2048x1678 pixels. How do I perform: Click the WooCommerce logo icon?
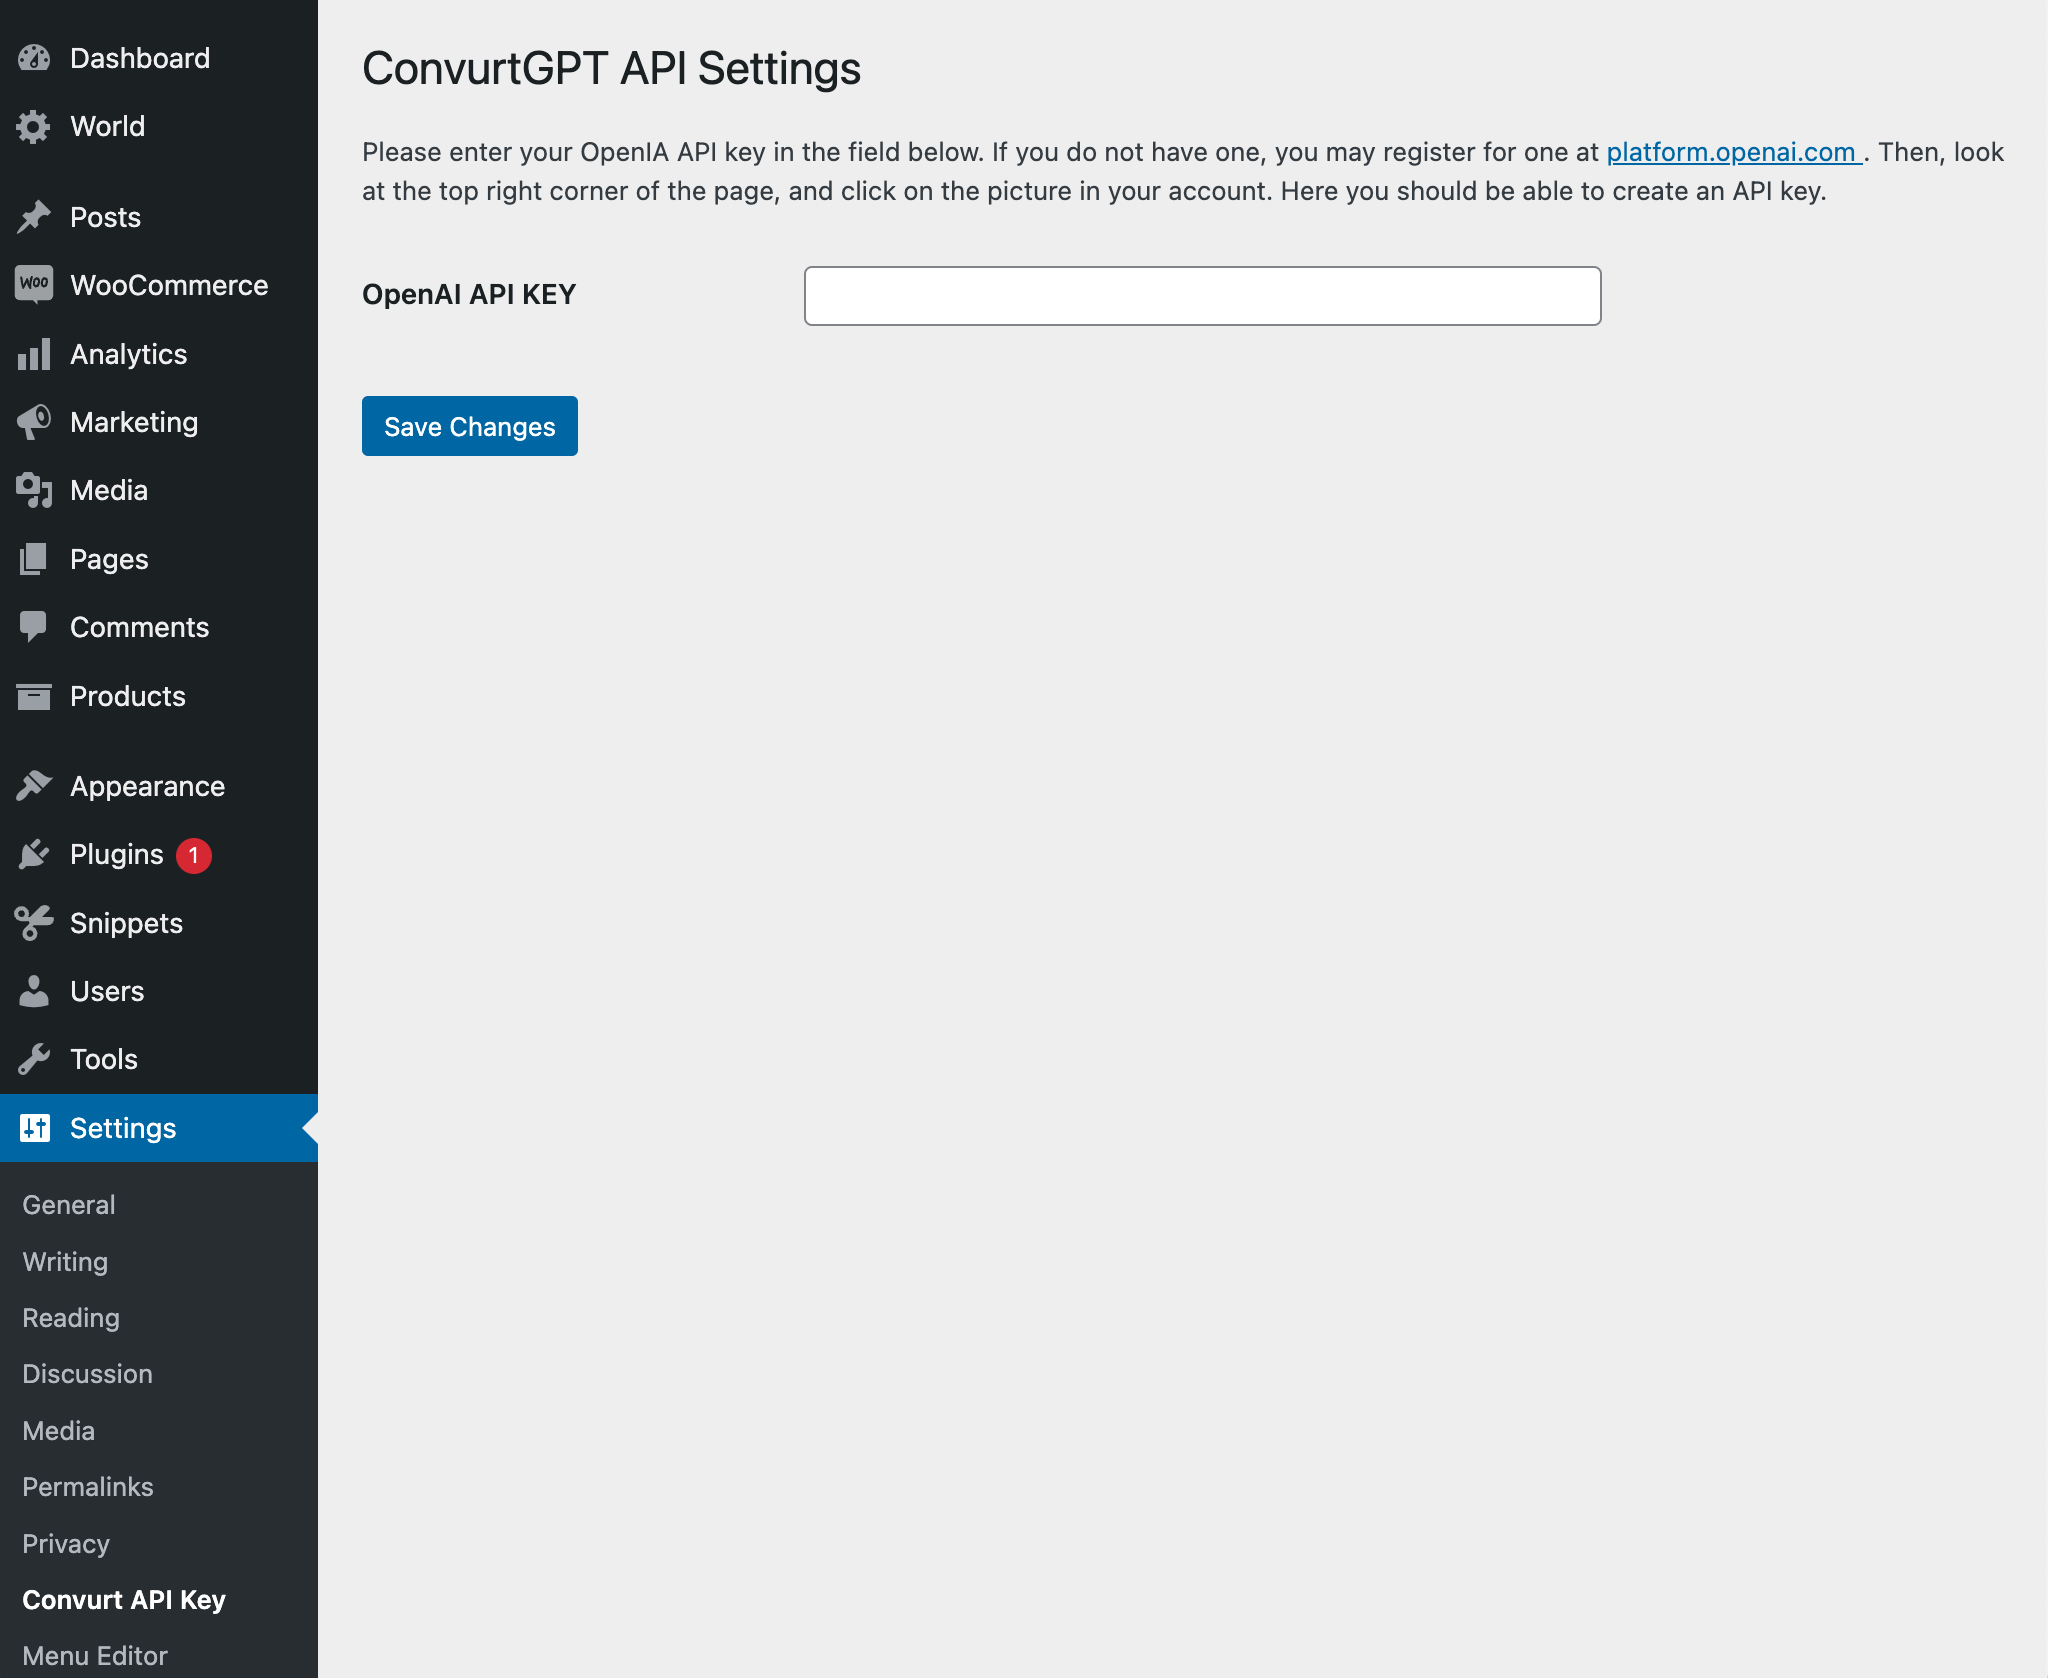34,285
